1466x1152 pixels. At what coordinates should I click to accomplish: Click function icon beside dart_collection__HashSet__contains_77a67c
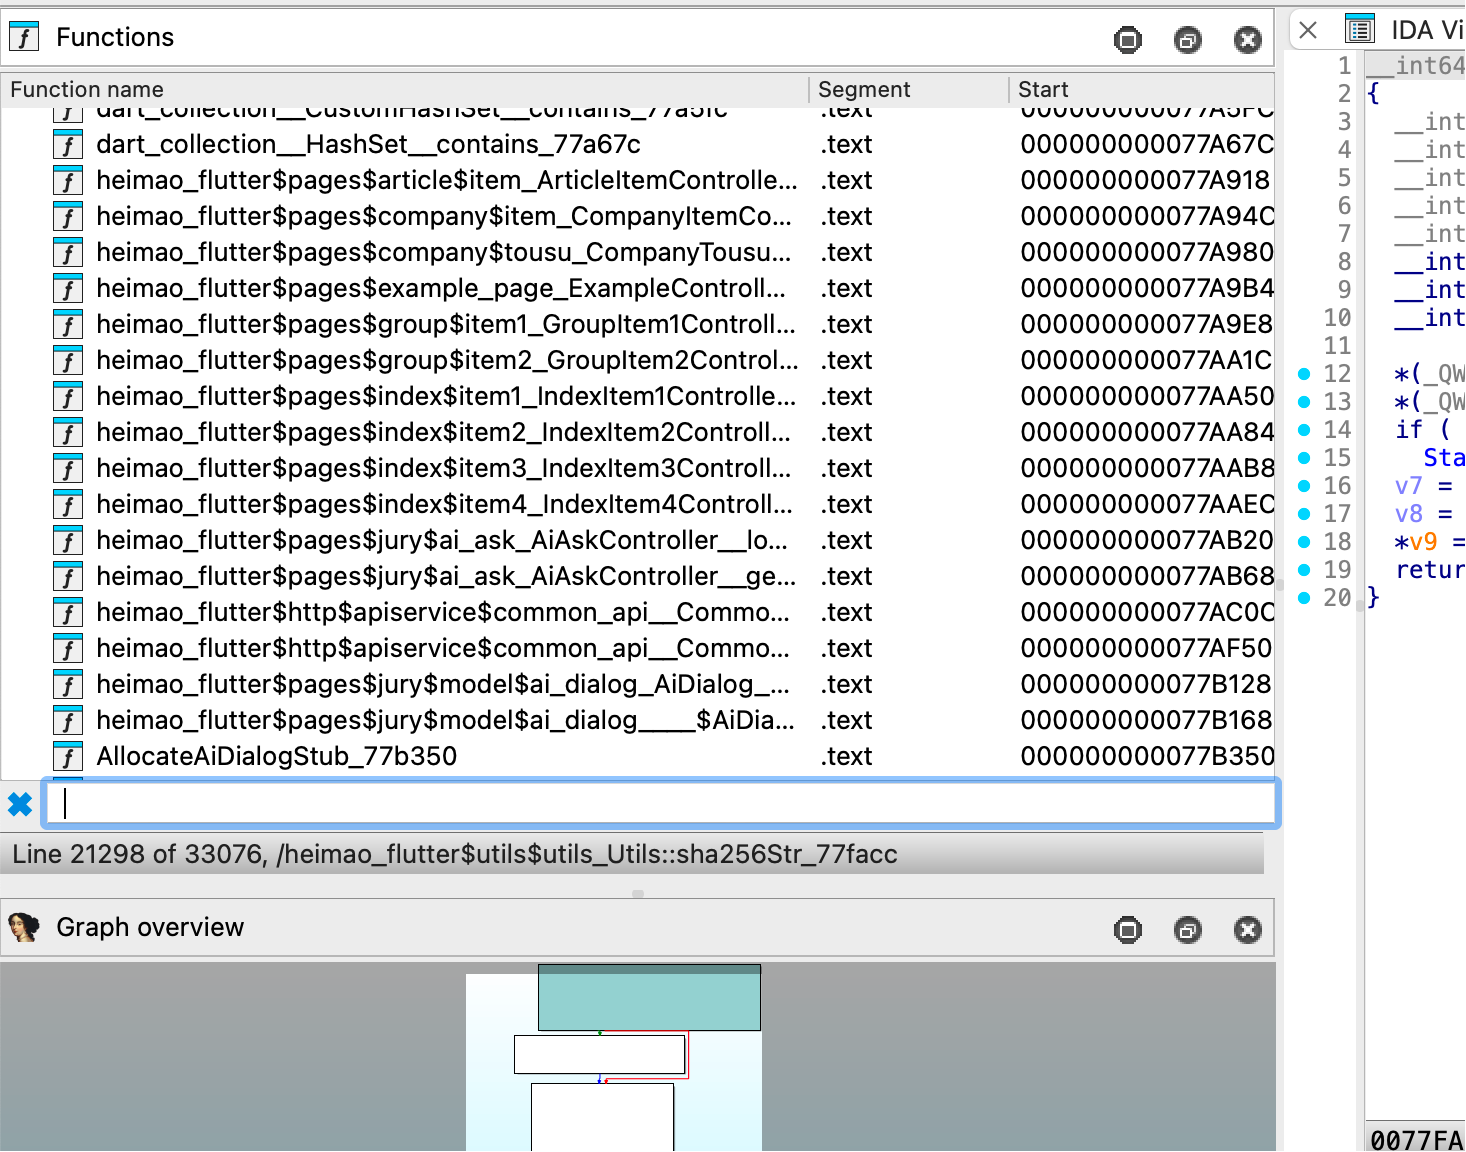click(67, 145)
